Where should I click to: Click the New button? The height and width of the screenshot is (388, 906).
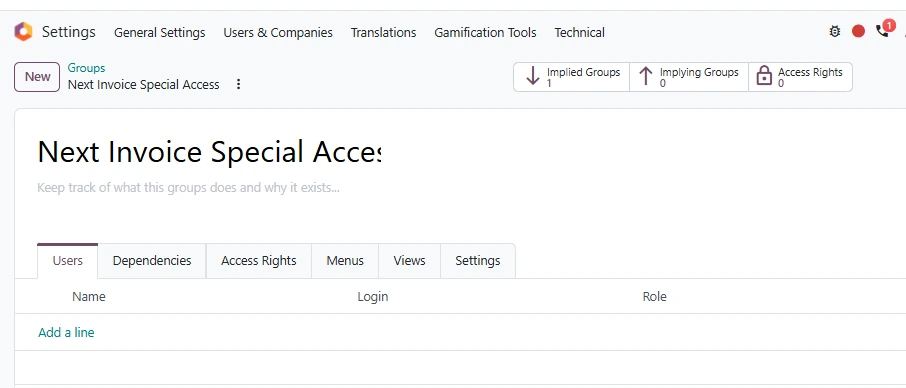[x=37, y=77]
